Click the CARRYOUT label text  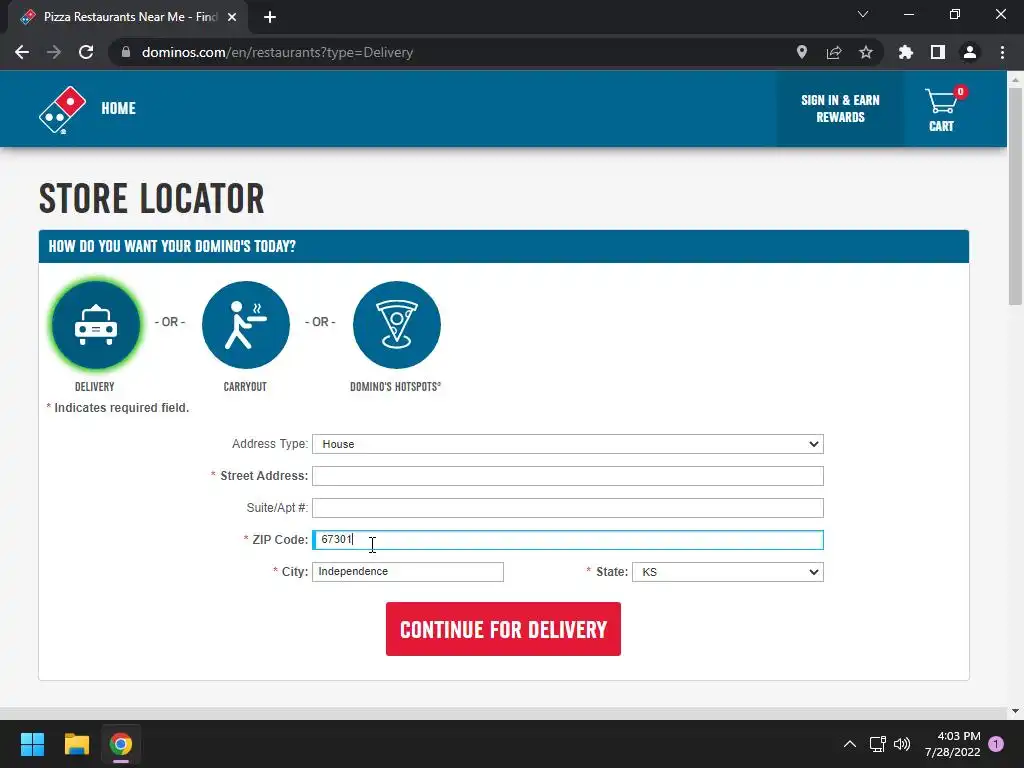pyautogui.click(x=245, y=387)
